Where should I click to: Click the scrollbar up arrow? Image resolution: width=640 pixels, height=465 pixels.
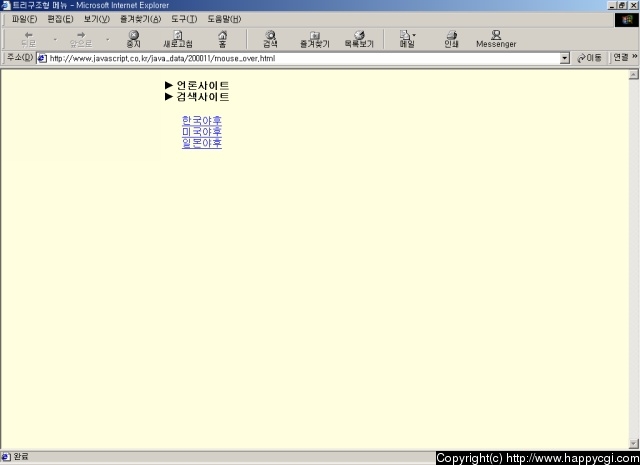633,74
